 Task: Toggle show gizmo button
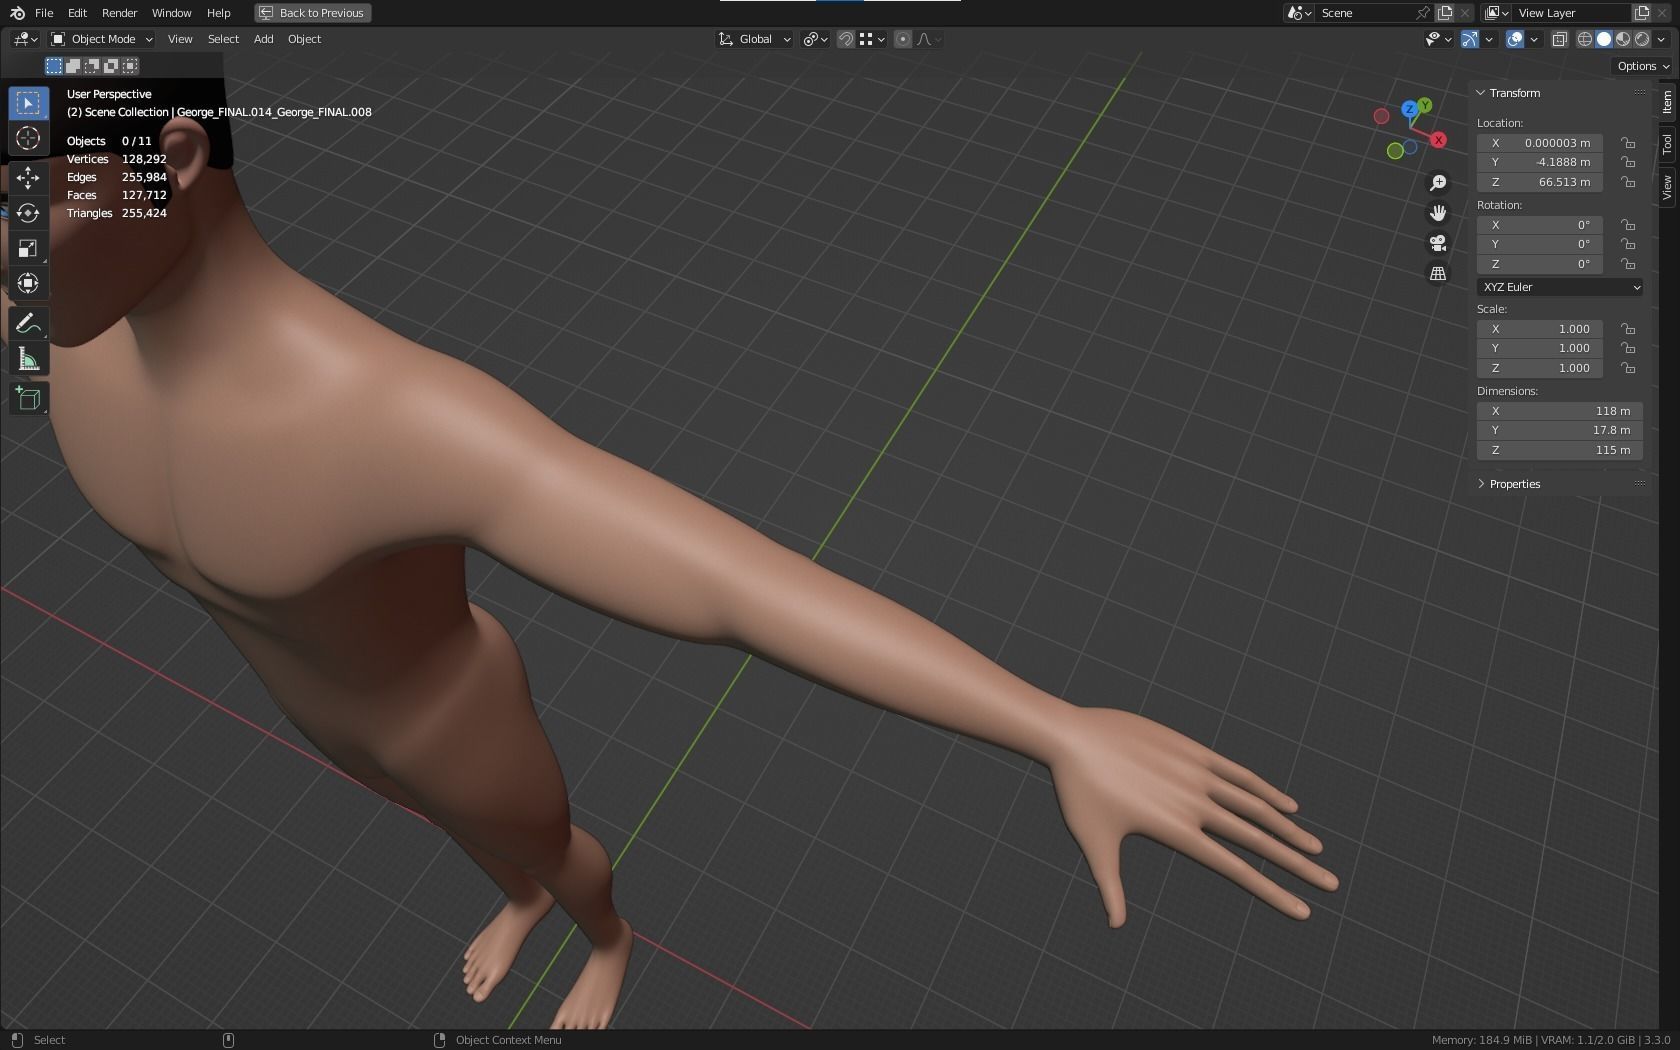point(1469,39)
